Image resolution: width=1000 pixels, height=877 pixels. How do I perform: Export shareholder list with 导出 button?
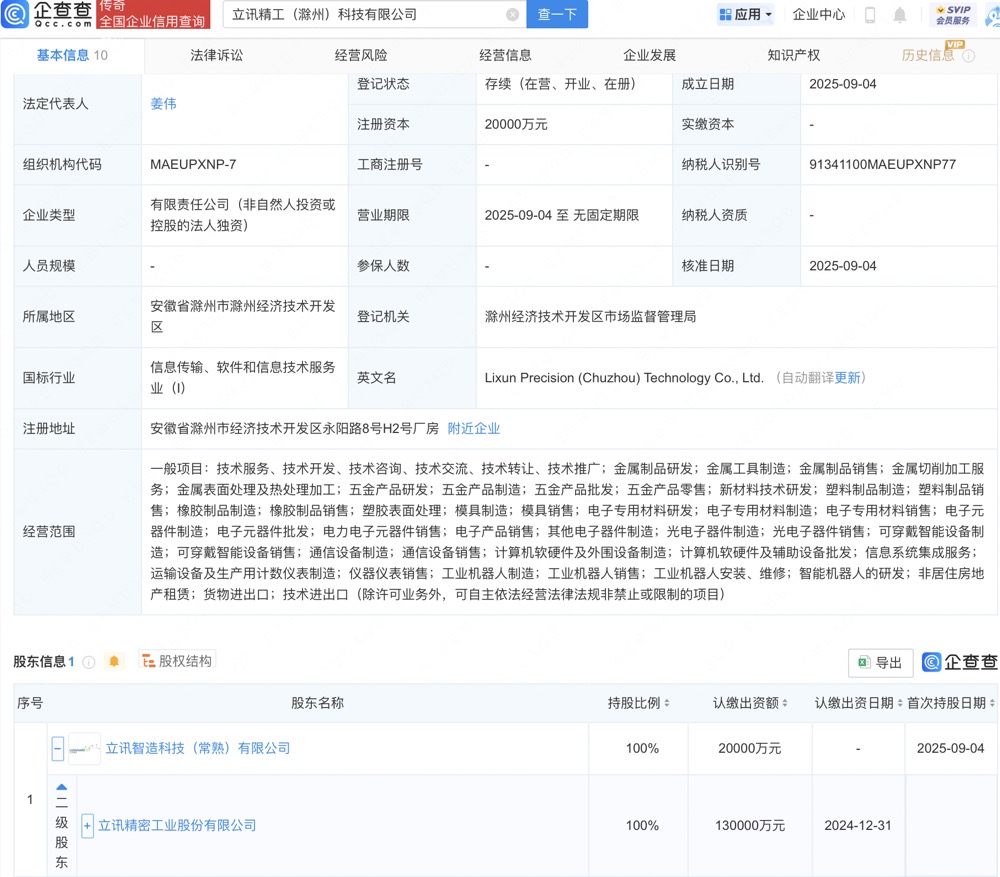(x=880, y=662)
